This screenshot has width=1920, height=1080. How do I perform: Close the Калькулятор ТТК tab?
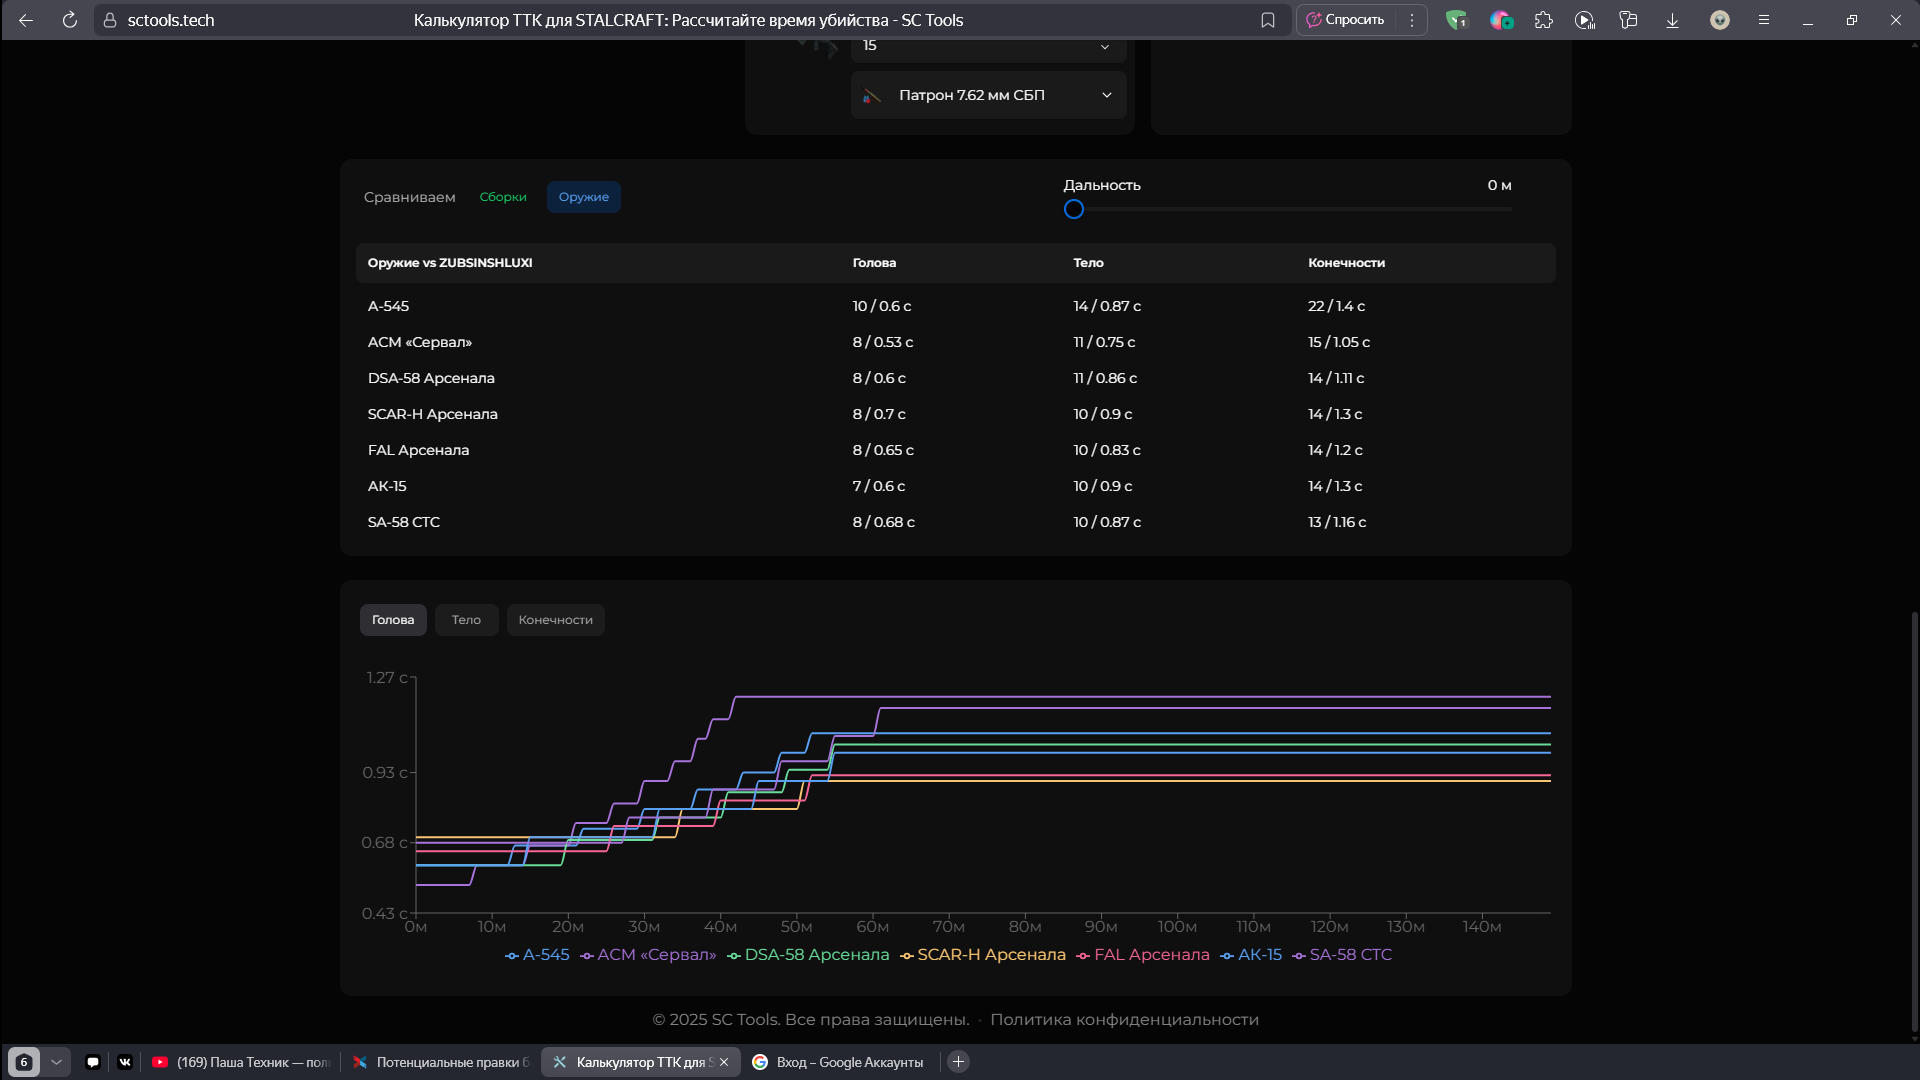click(x=724, y=1062)
